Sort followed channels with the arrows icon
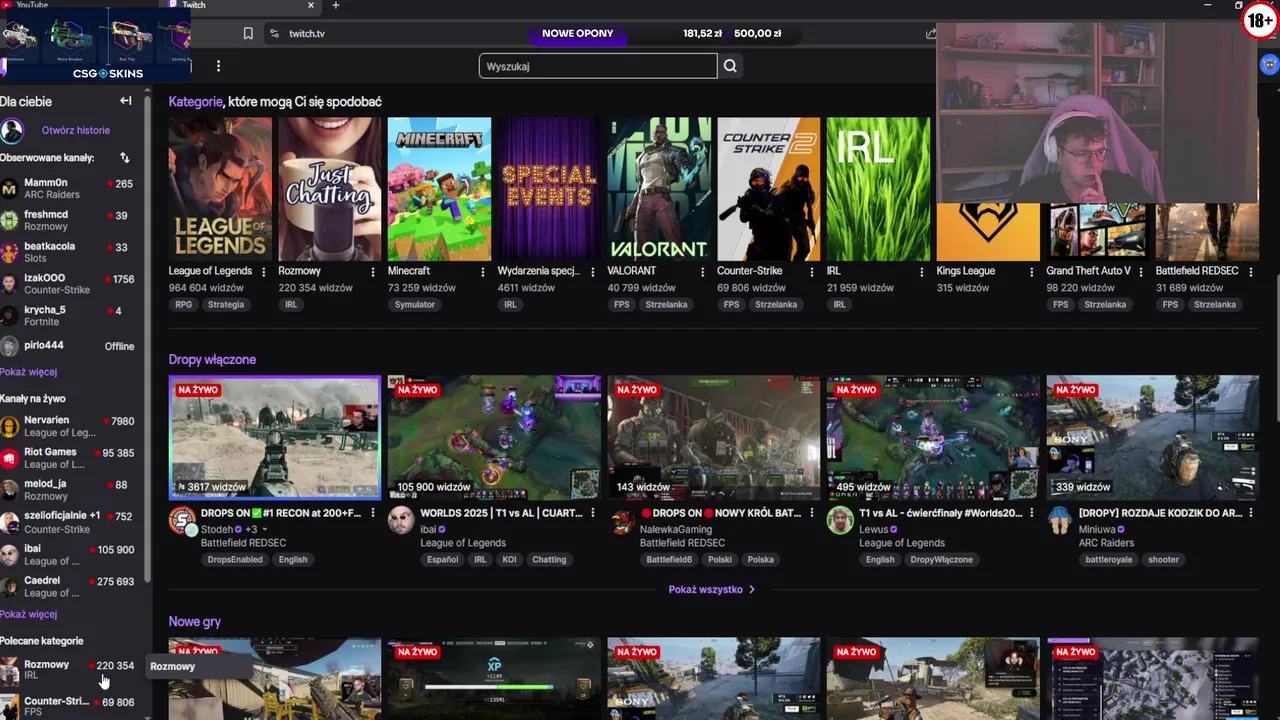The height and width of the screenshot is (720, 1280). click(x=124, y=158)
